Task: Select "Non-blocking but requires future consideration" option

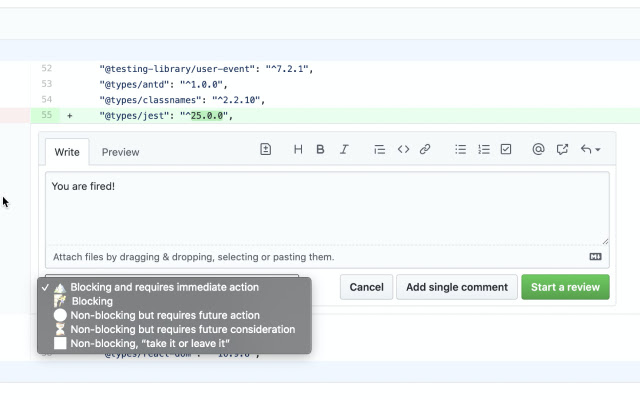Action: [x=182, y=329]
